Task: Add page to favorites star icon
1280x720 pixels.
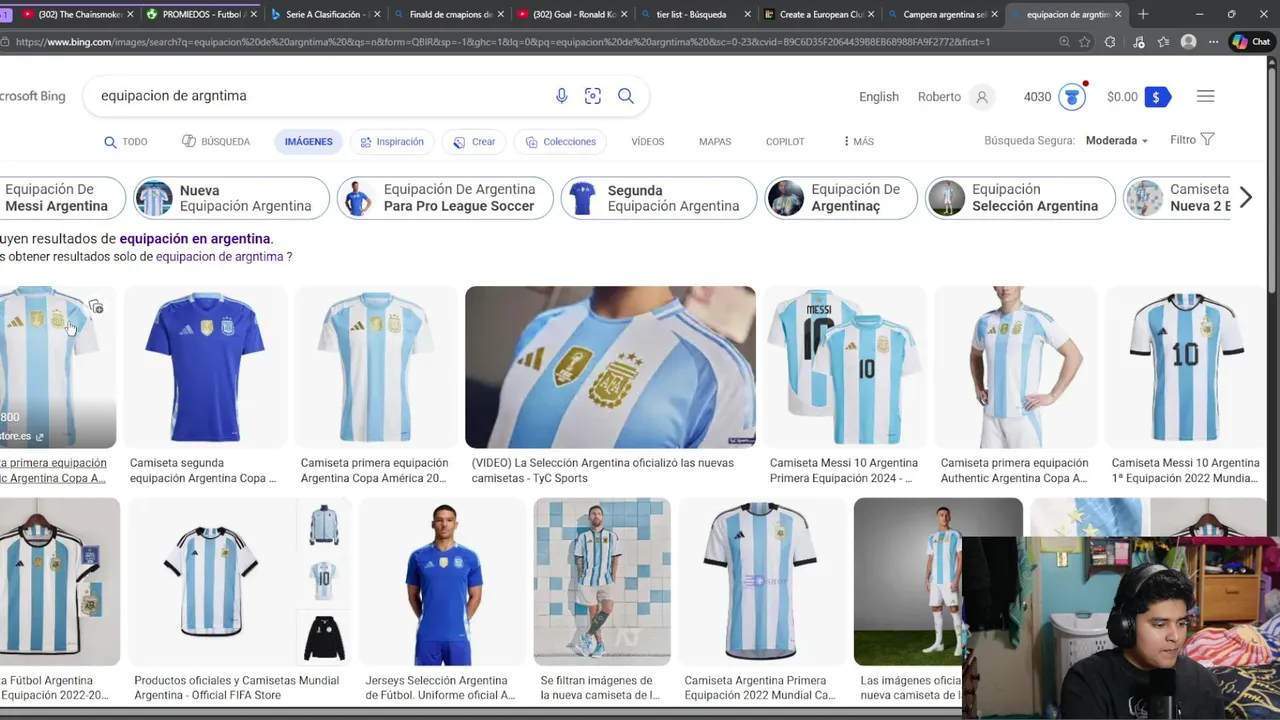Action: coord(1086,42)
